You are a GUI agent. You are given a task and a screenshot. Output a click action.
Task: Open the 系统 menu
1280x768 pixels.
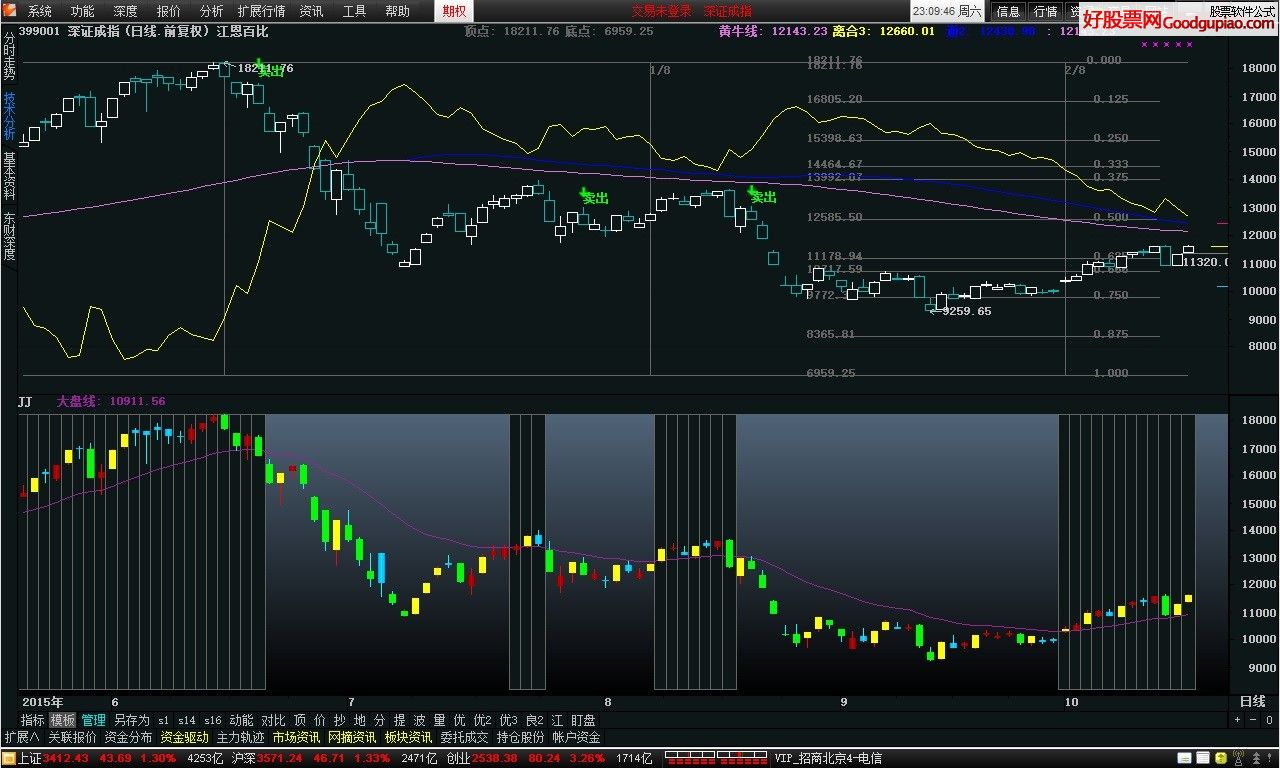point(40,11)
